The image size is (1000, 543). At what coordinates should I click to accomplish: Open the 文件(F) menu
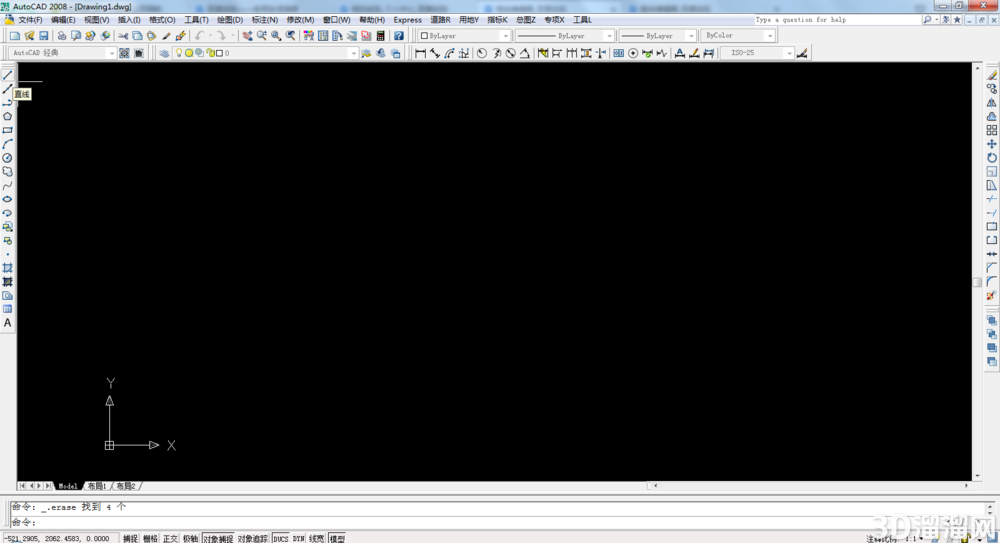[x=30, y=20]
